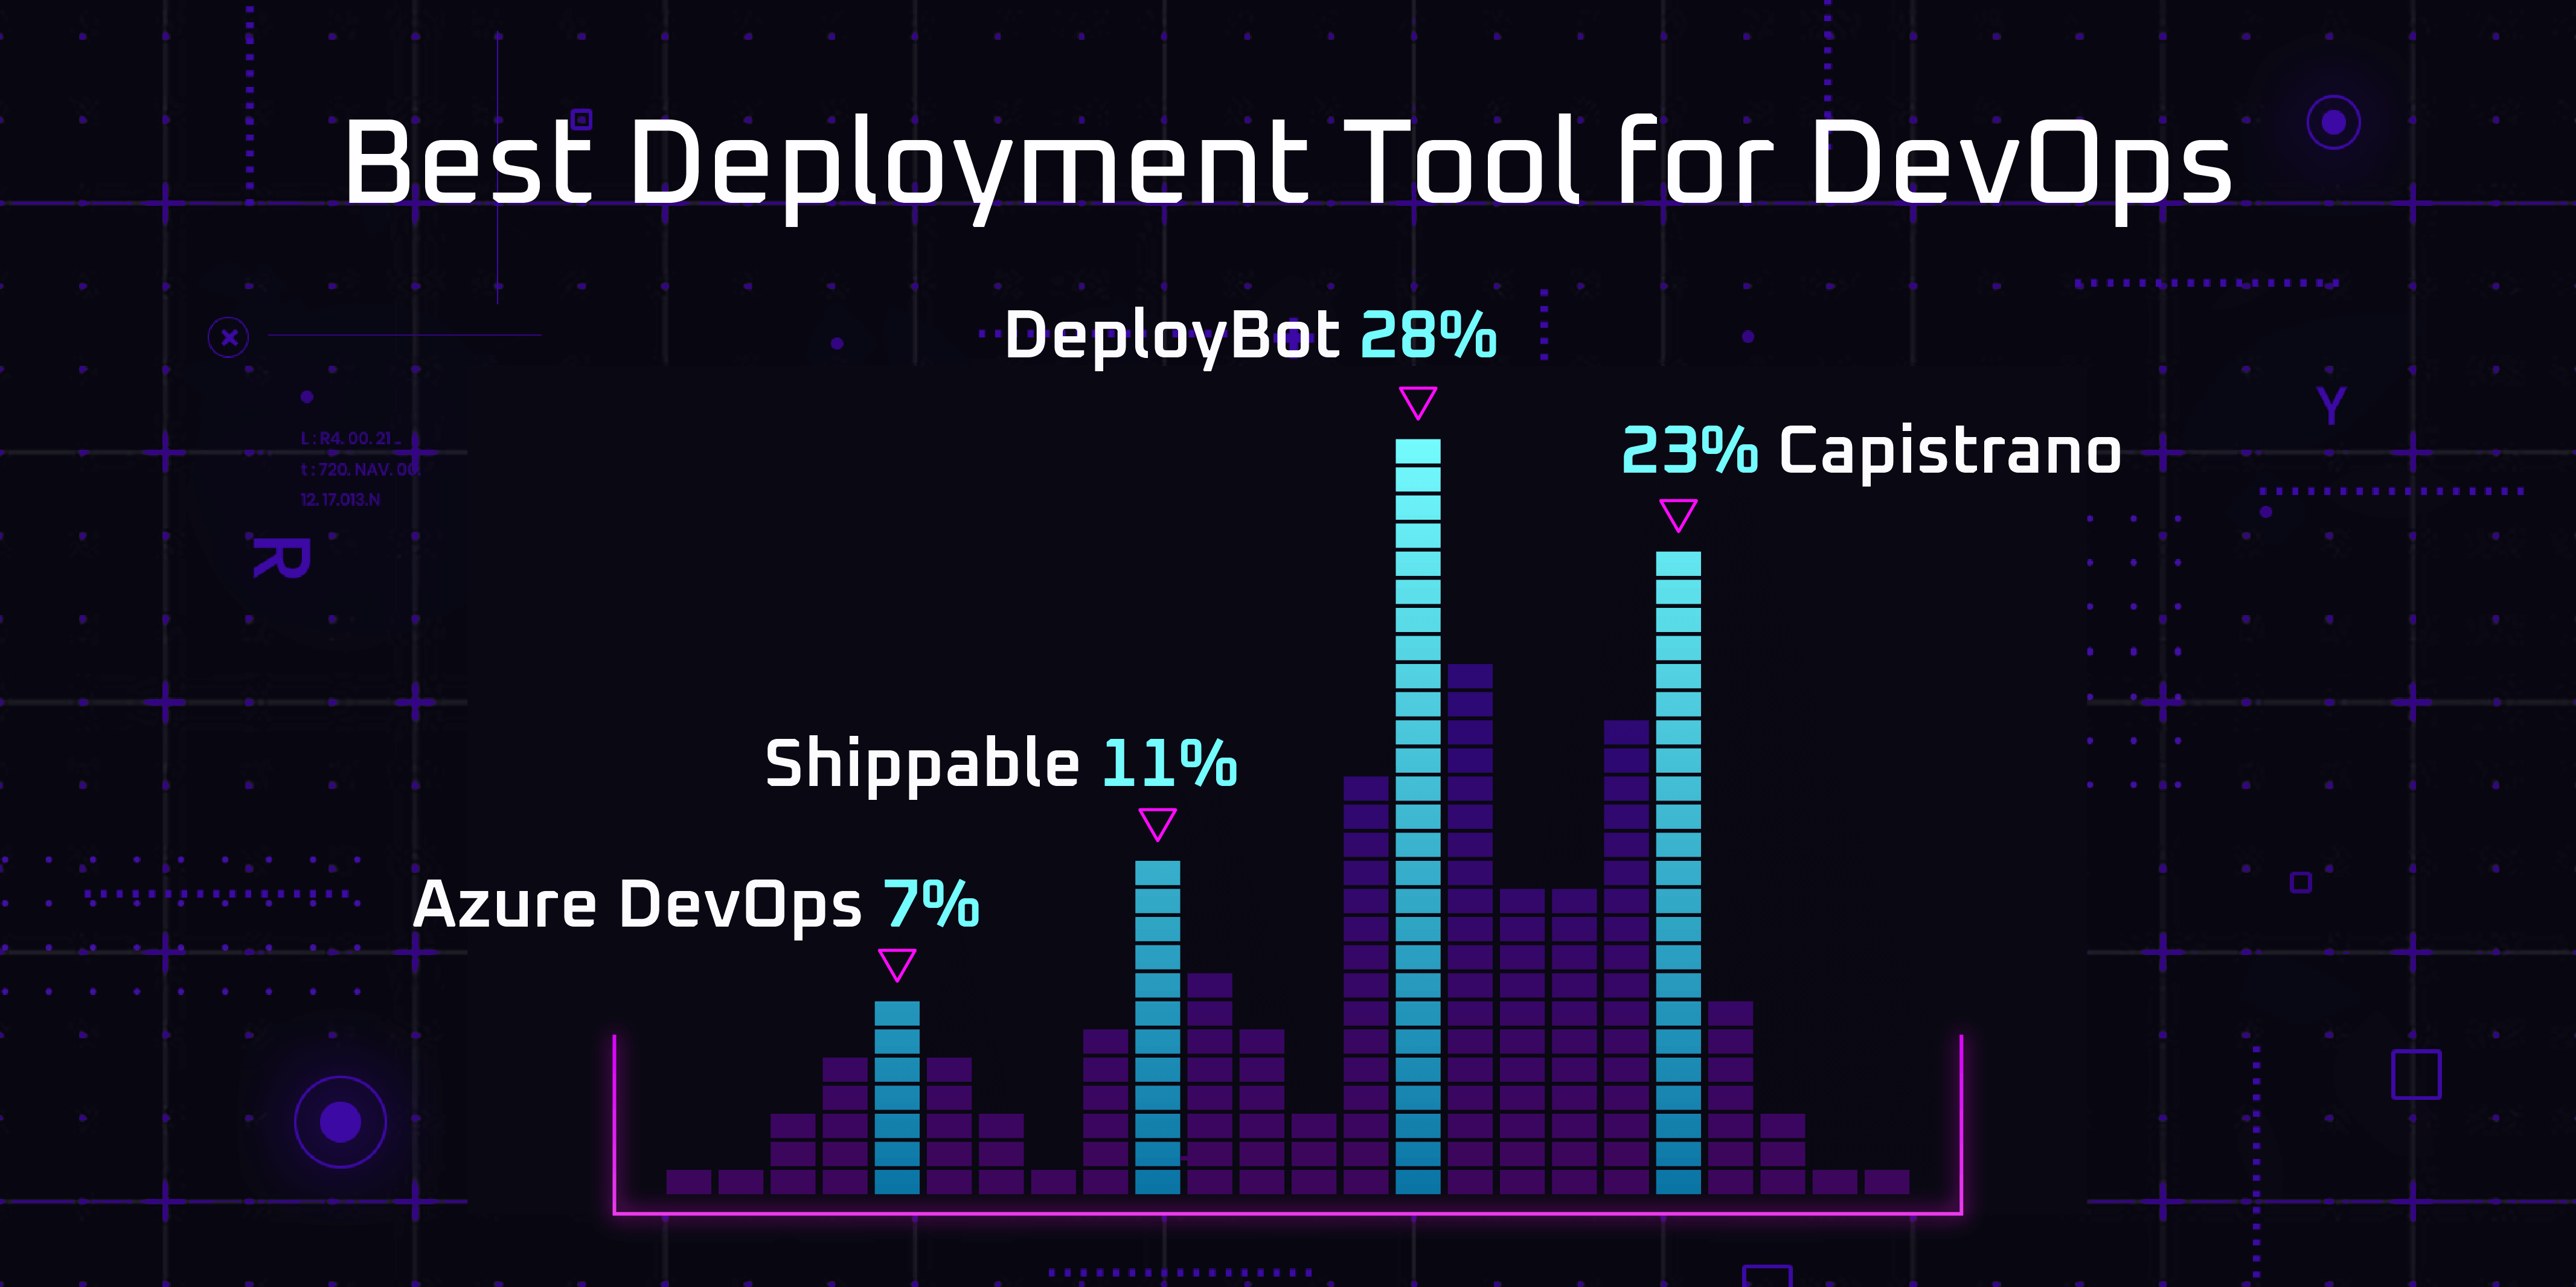Click the "7%" value beside Azure DevOps
2576x1287 pixels.
point(931,904)
